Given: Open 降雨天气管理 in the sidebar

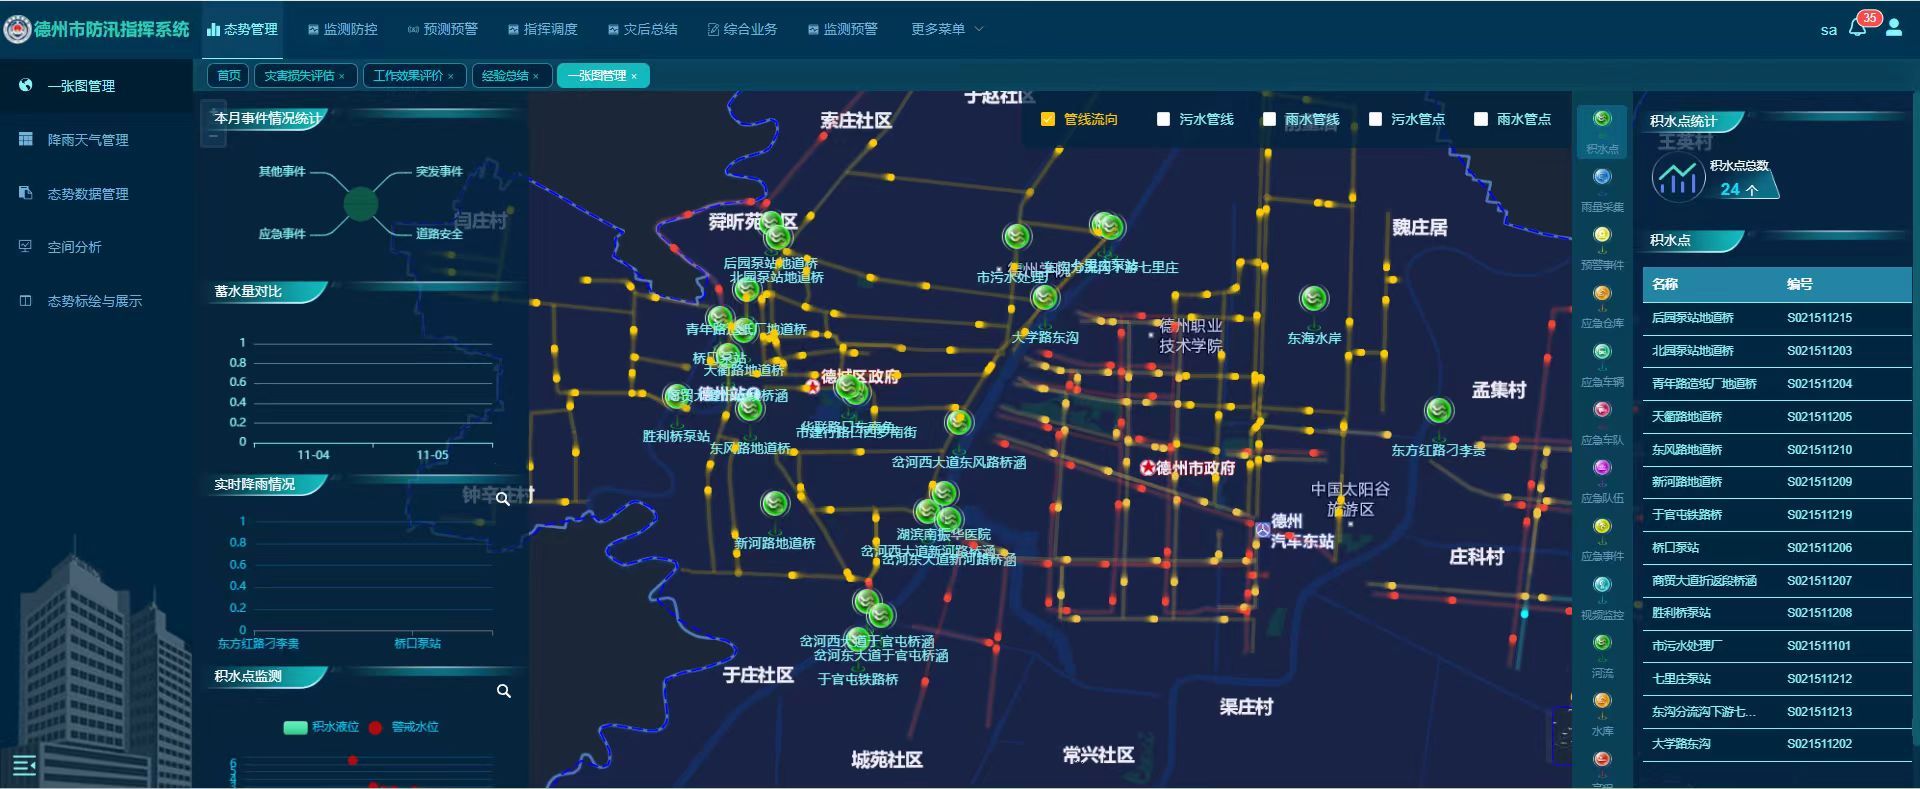Looking at the screenshot, I should coord(88,140).
